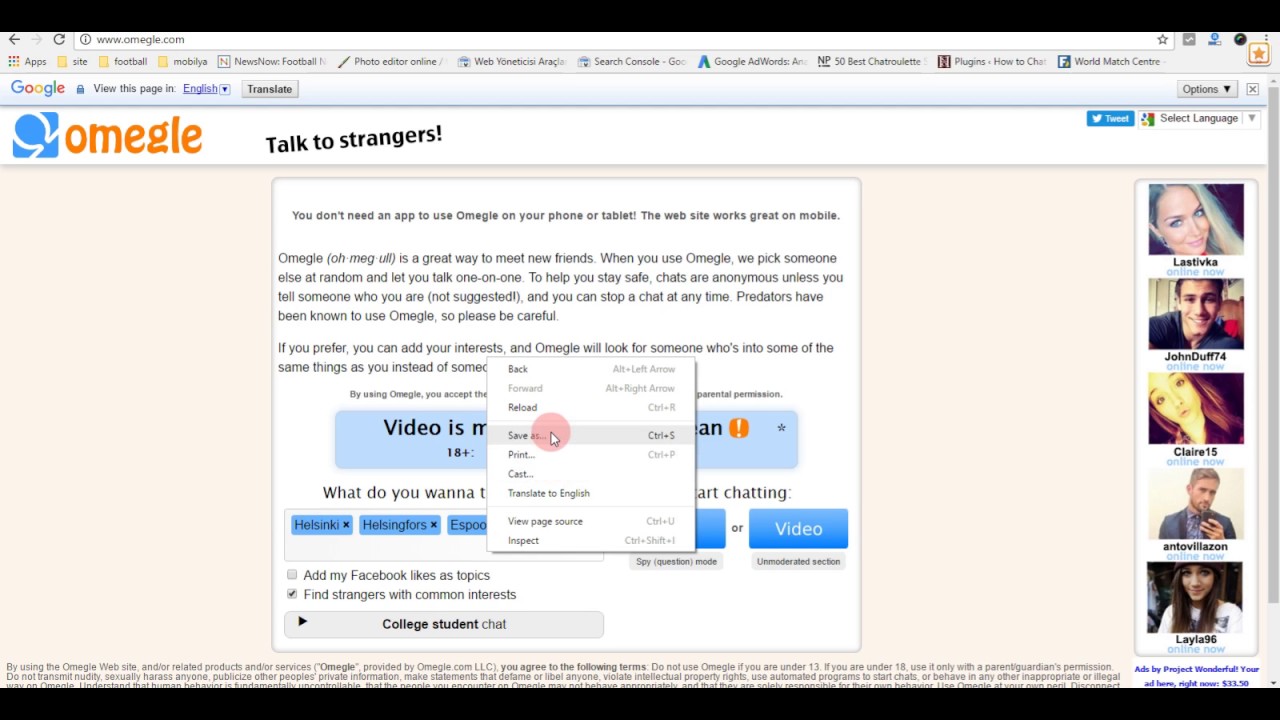Screen dimensions: 1280x720
Task: Choose Inspect in the context menu
Action: 590,540
